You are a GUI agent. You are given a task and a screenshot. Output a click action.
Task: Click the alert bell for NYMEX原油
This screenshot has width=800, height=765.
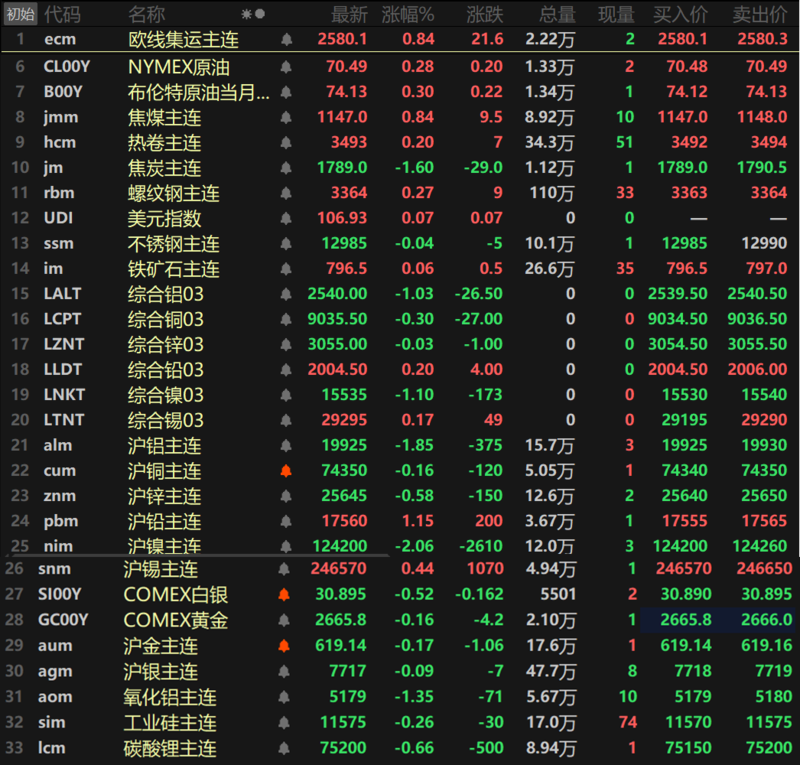286,66
